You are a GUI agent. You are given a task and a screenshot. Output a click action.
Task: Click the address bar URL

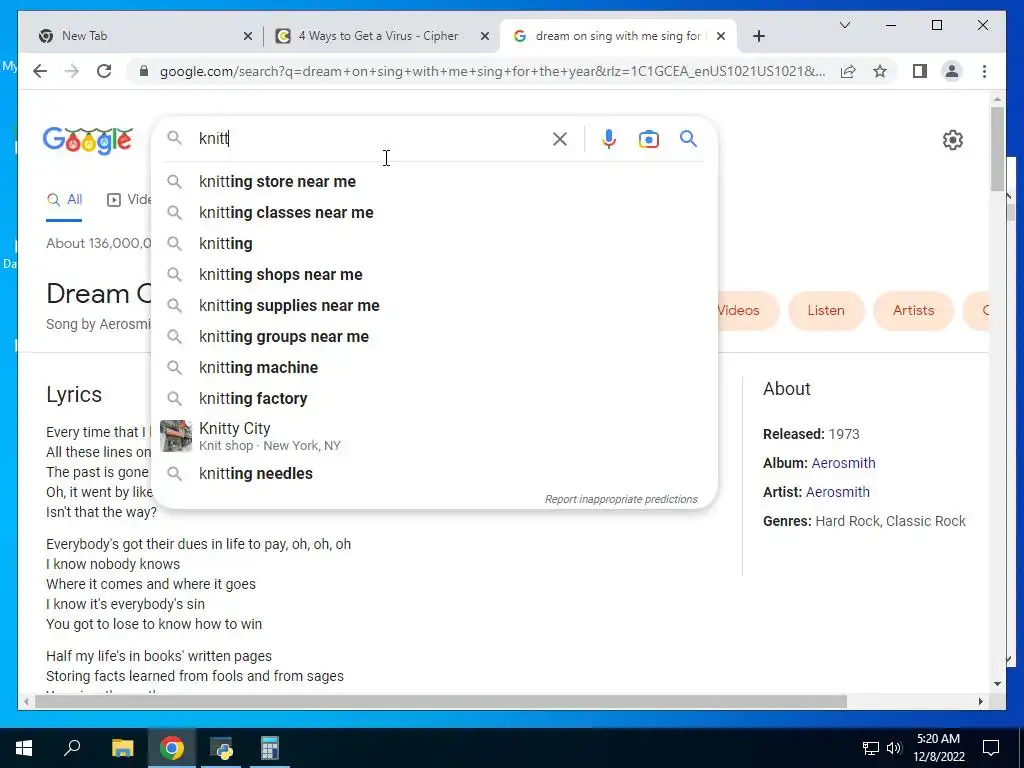493,71
